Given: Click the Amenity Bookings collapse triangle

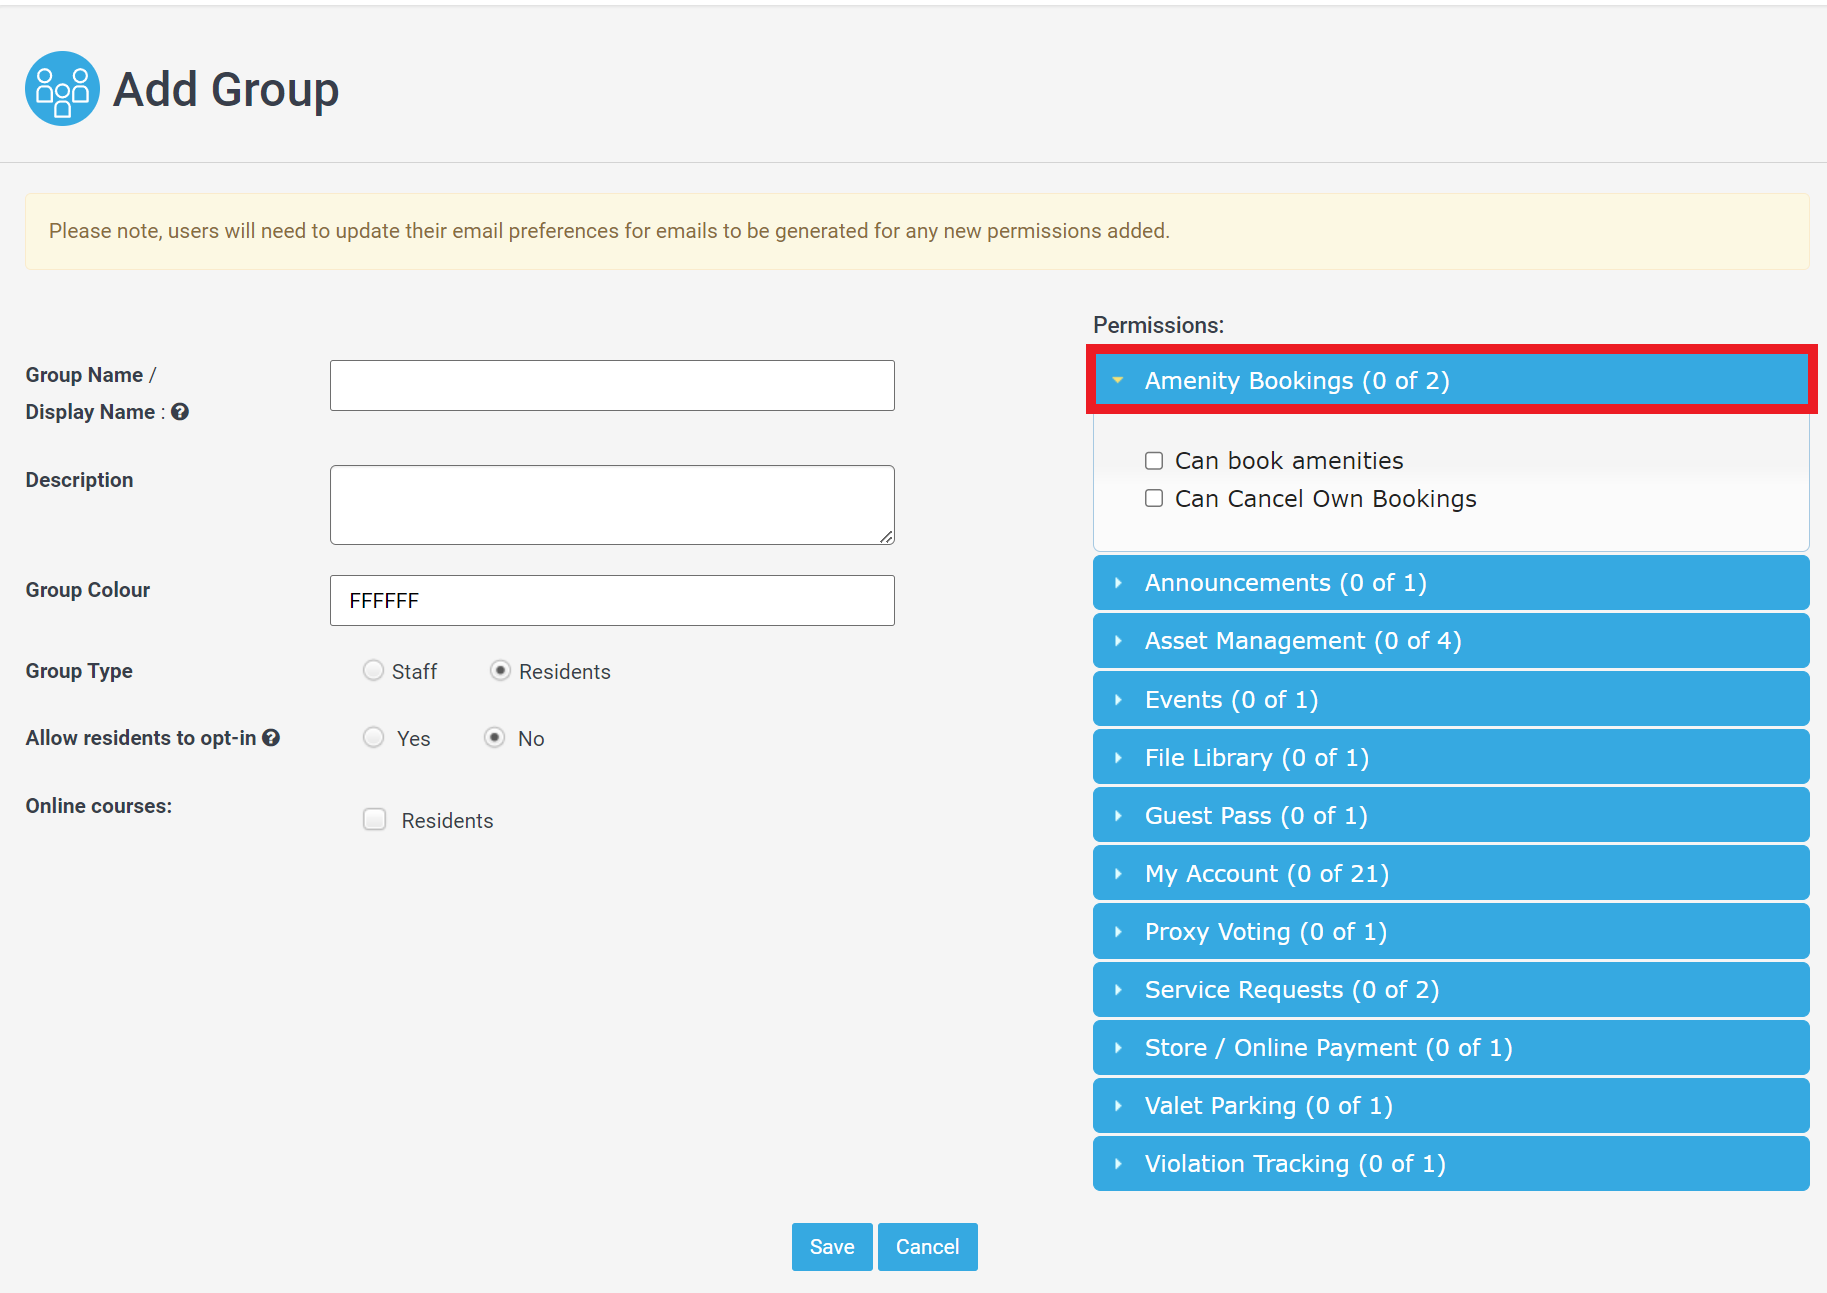Looking at the screenshot, I should click(1118, 381).
